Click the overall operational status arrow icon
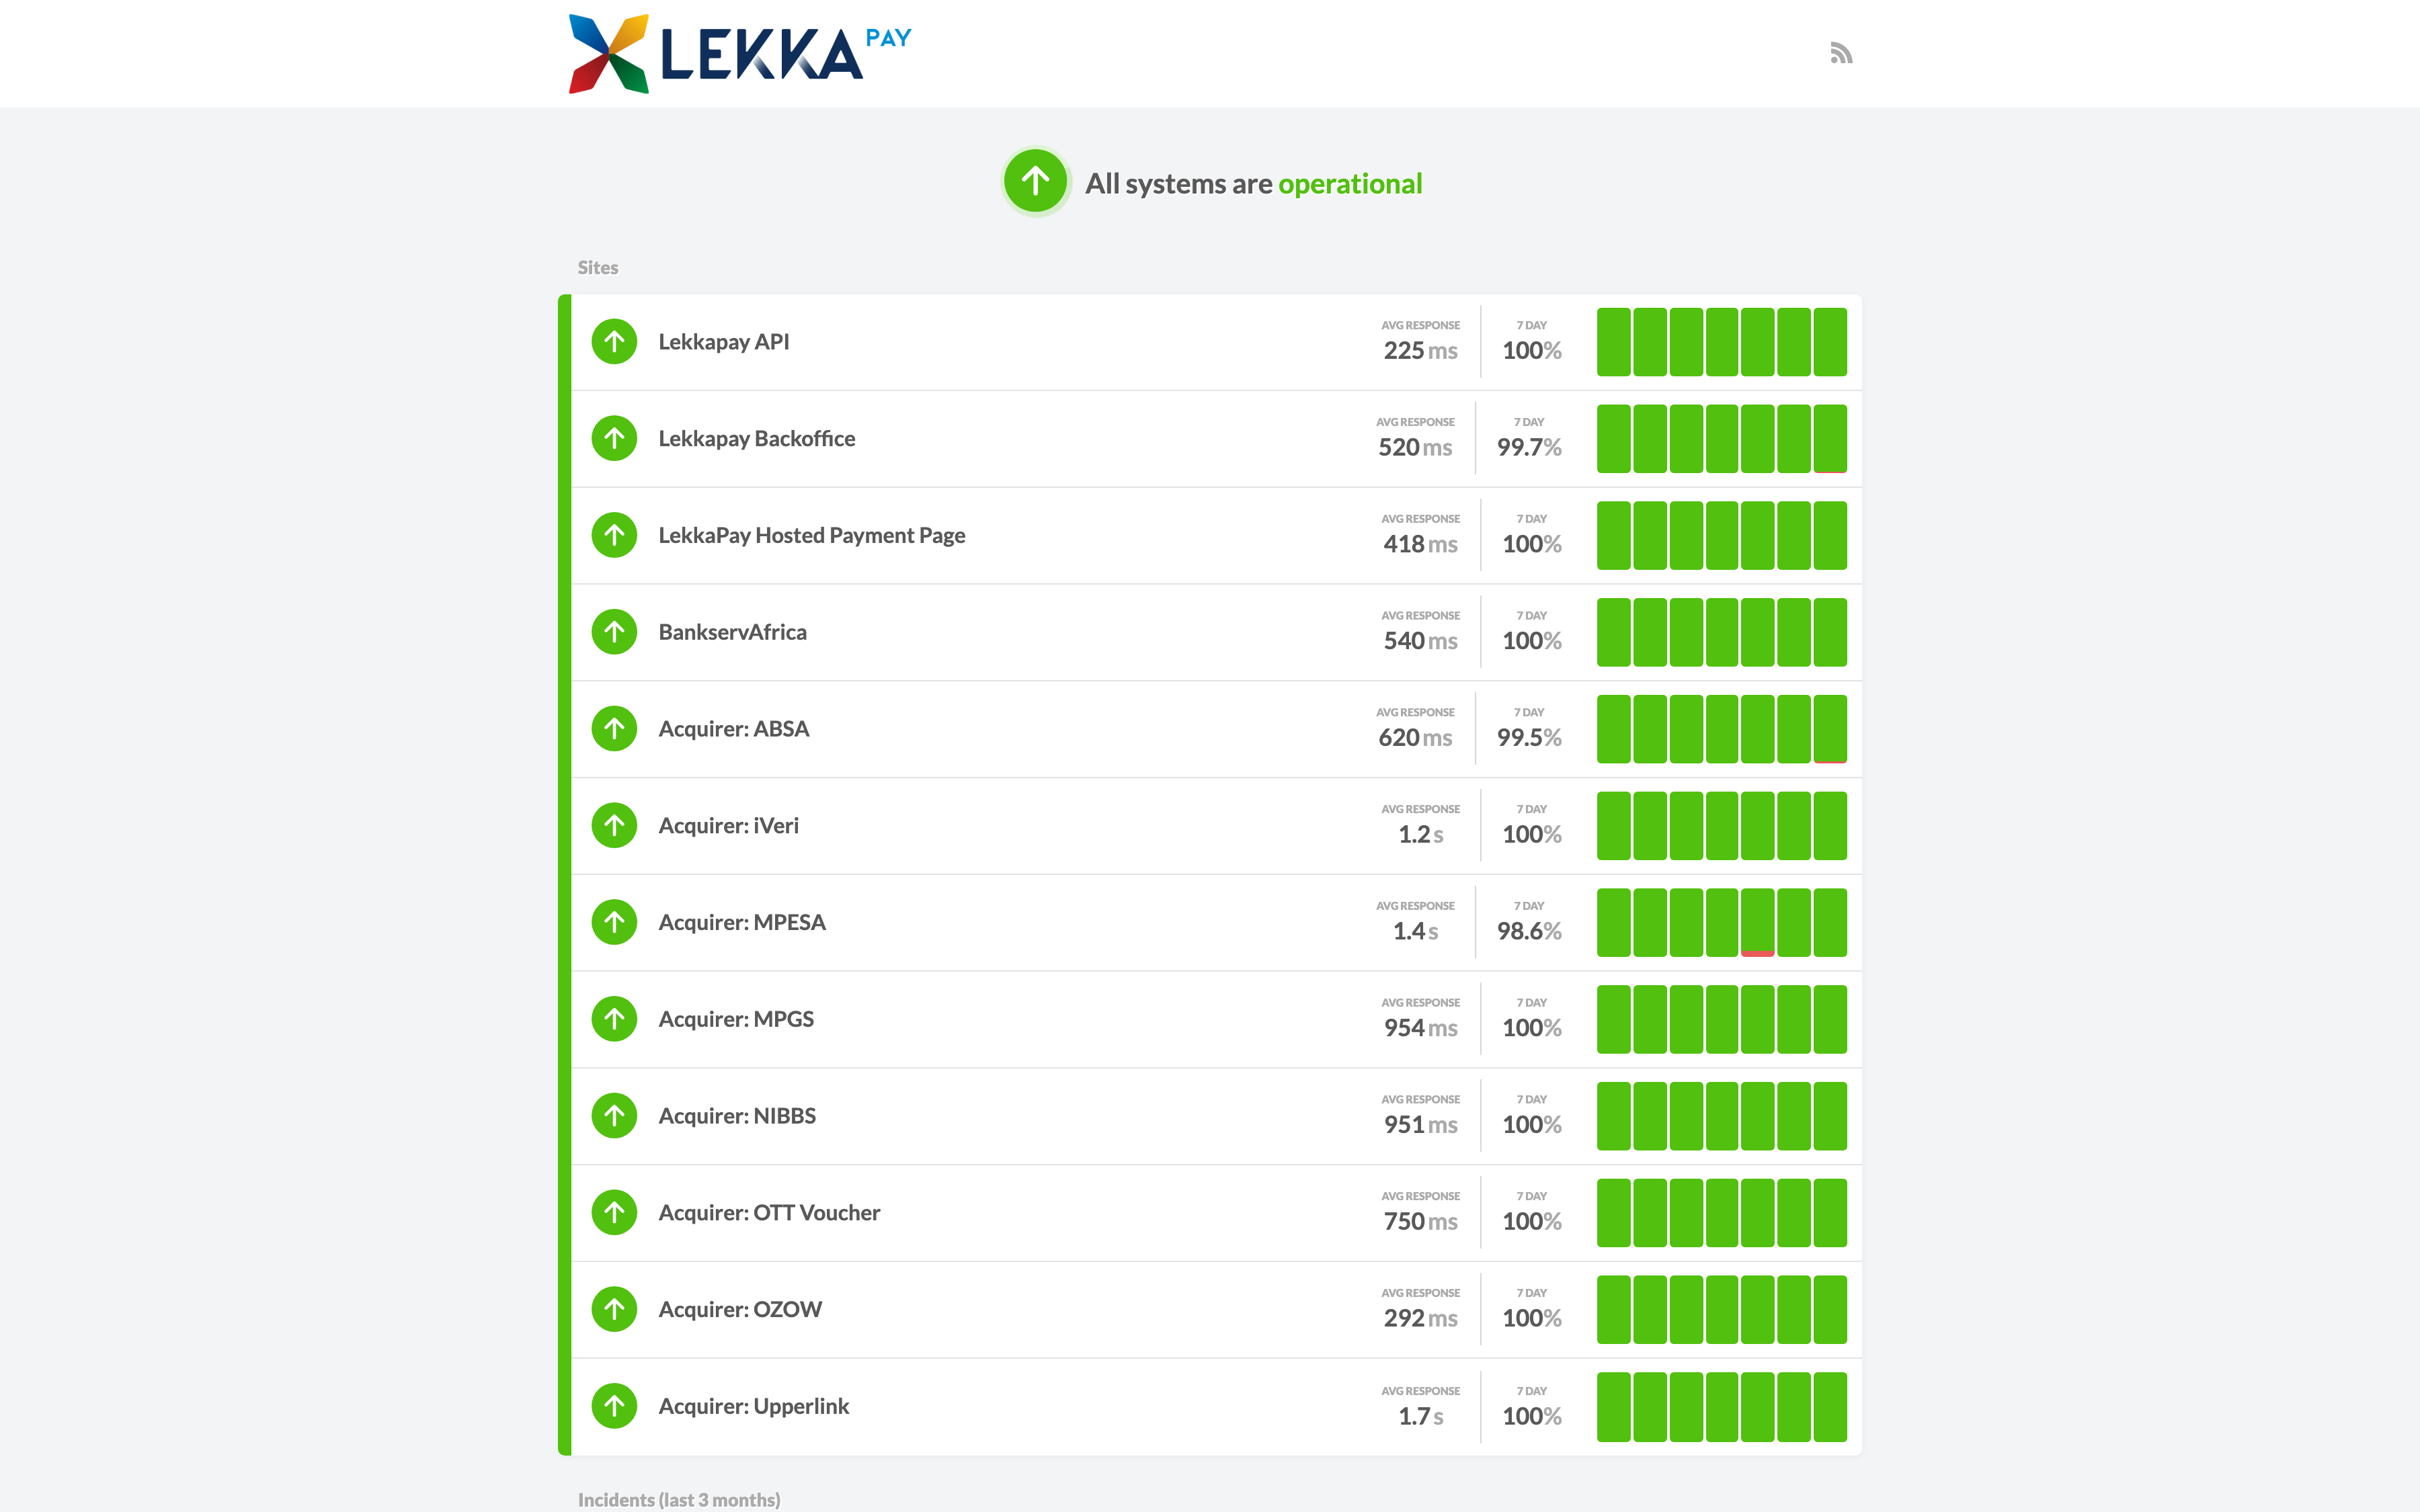2420x1512 pixels. [x=1035, y=181]
